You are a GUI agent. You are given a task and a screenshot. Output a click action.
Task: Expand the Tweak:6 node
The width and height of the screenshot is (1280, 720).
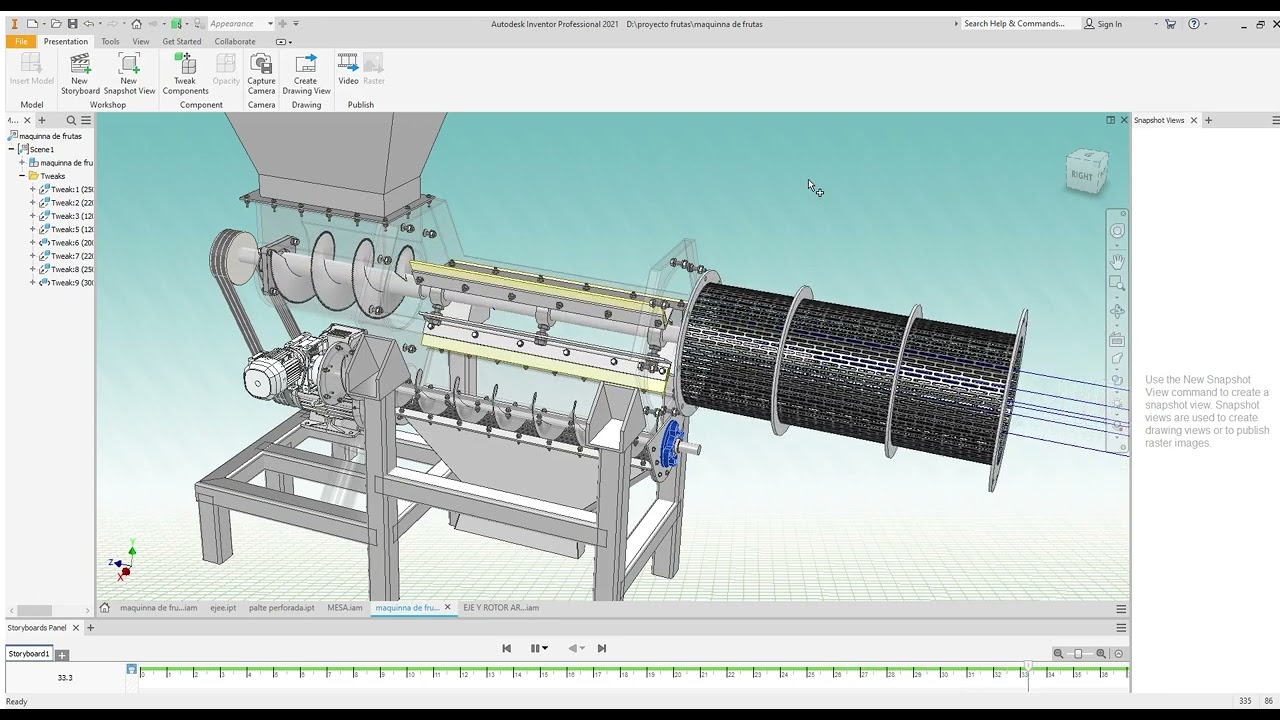click(x=33, y=243)
